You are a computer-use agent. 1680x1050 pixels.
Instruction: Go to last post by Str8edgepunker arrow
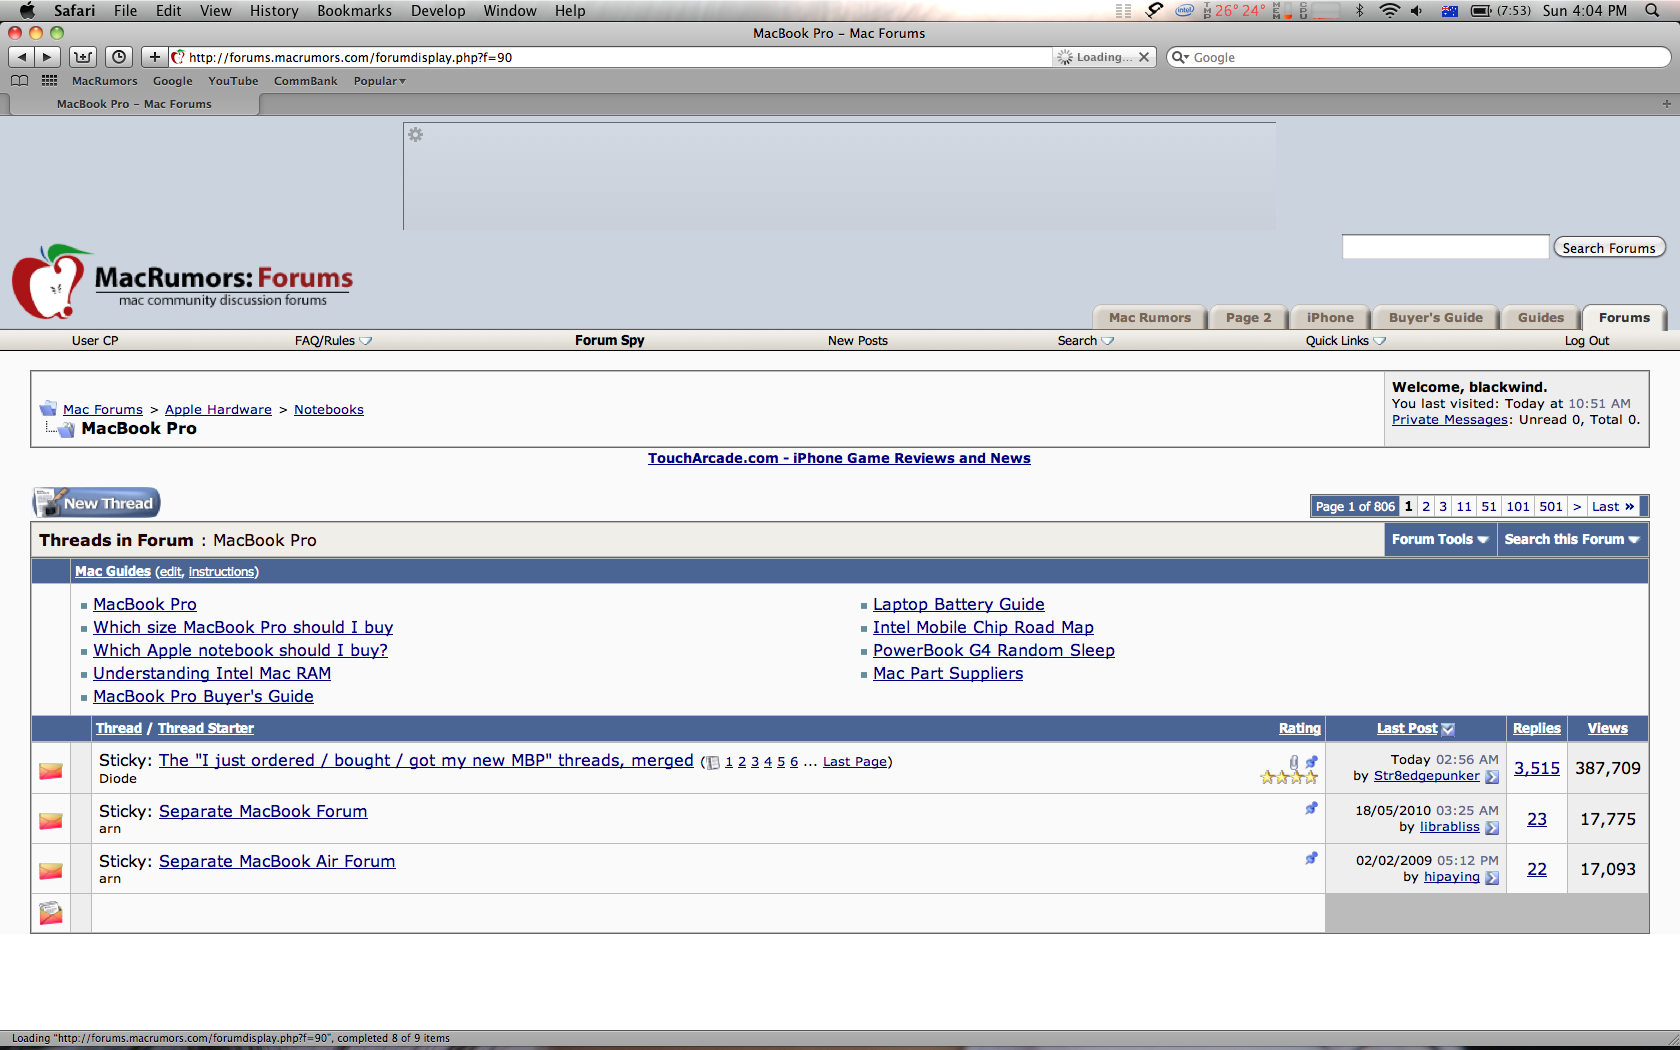tap(1492, 777)
